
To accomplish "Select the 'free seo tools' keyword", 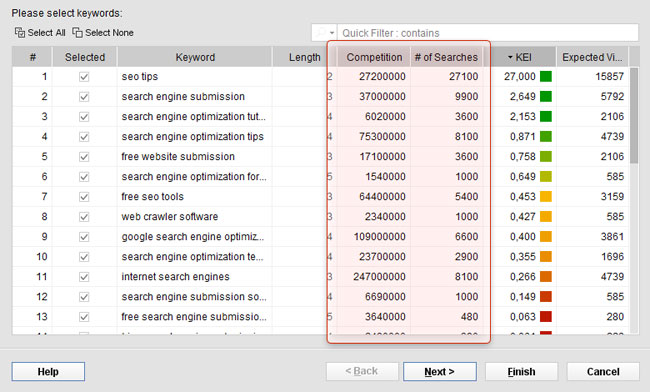I will 152,197.
